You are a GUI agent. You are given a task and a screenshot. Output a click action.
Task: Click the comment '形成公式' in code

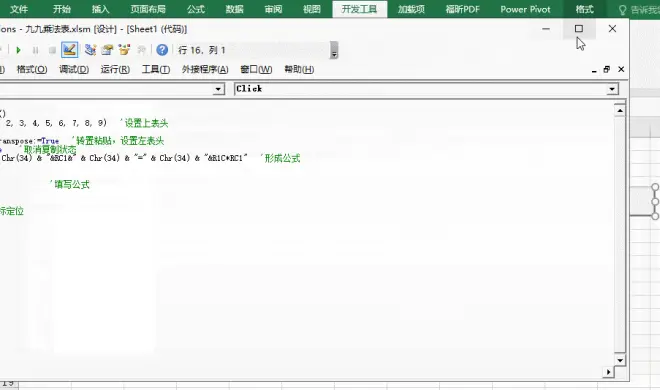[x=280, y=158]
